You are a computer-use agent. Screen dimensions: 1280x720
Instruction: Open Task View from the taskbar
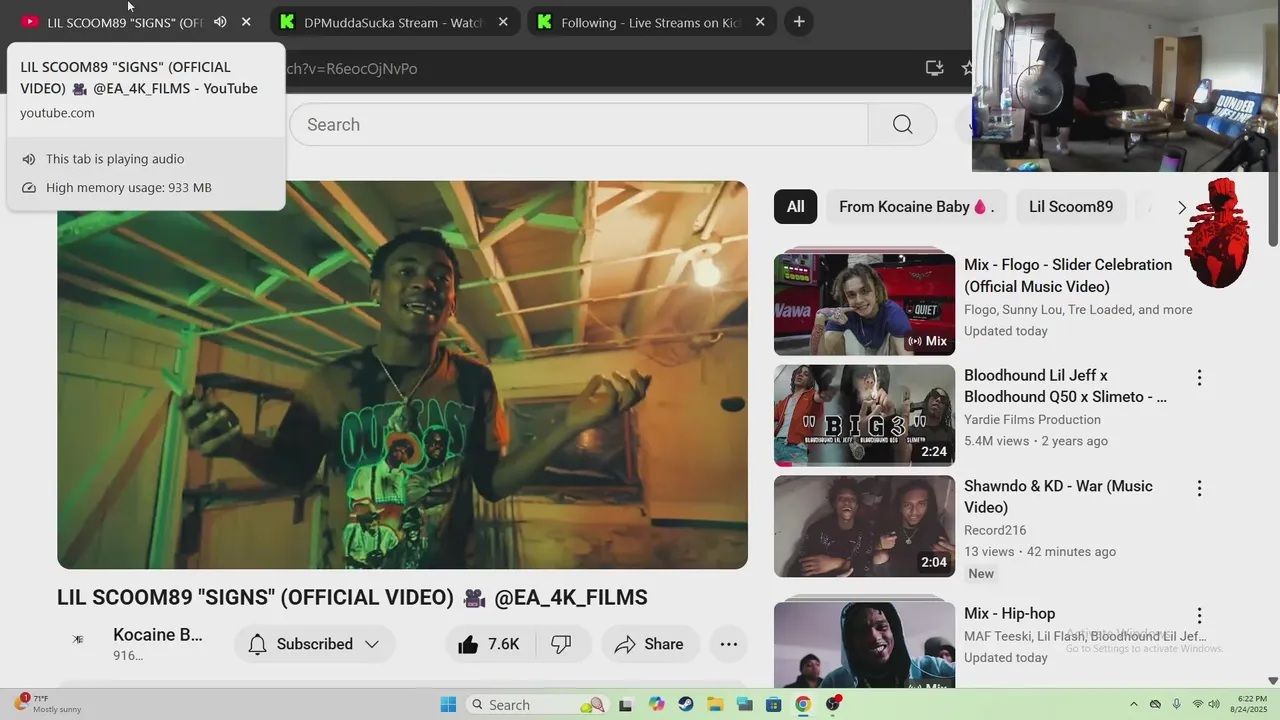(626, 704)
